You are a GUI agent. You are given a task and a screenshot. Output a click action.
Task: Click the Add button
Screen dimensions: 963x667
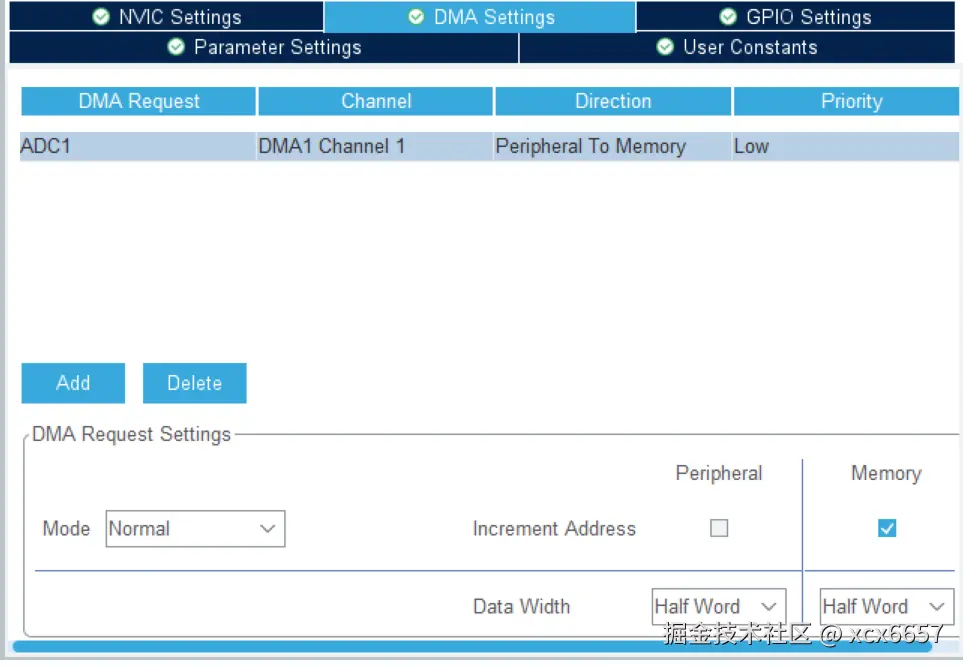click(73, 383)
